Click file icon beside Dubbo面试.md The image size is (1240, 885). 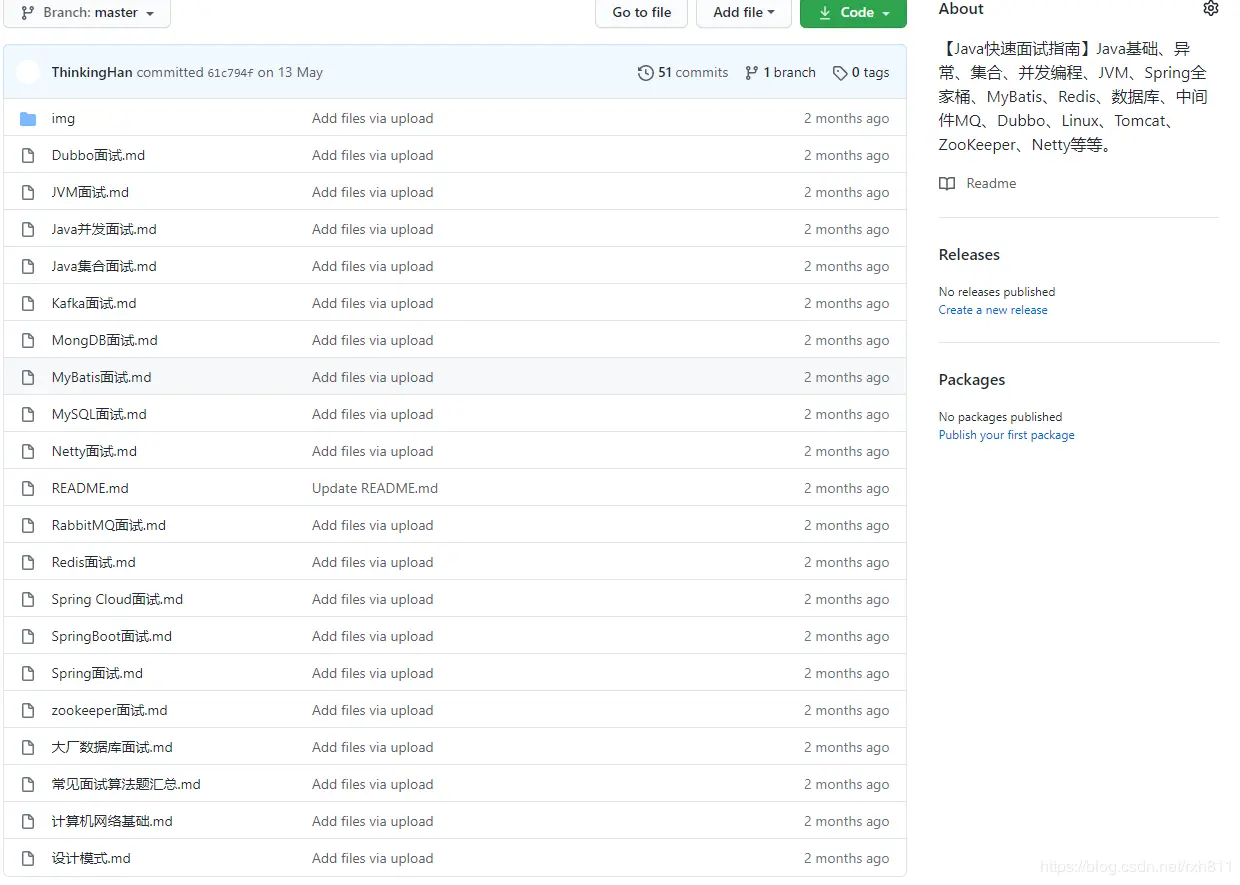click(x=28, y=156)
